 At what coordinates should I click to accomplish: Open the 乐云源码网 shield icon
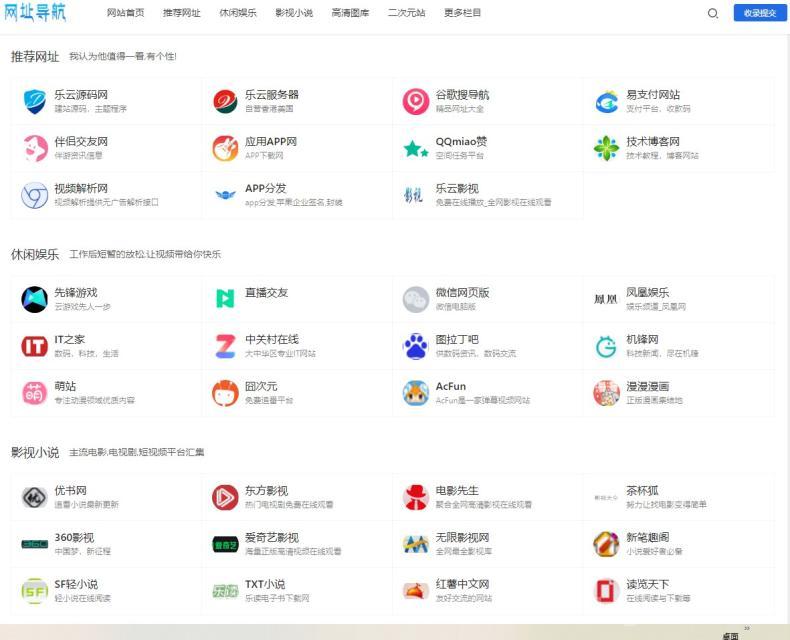pyautogui.click(x=35, y=101)
